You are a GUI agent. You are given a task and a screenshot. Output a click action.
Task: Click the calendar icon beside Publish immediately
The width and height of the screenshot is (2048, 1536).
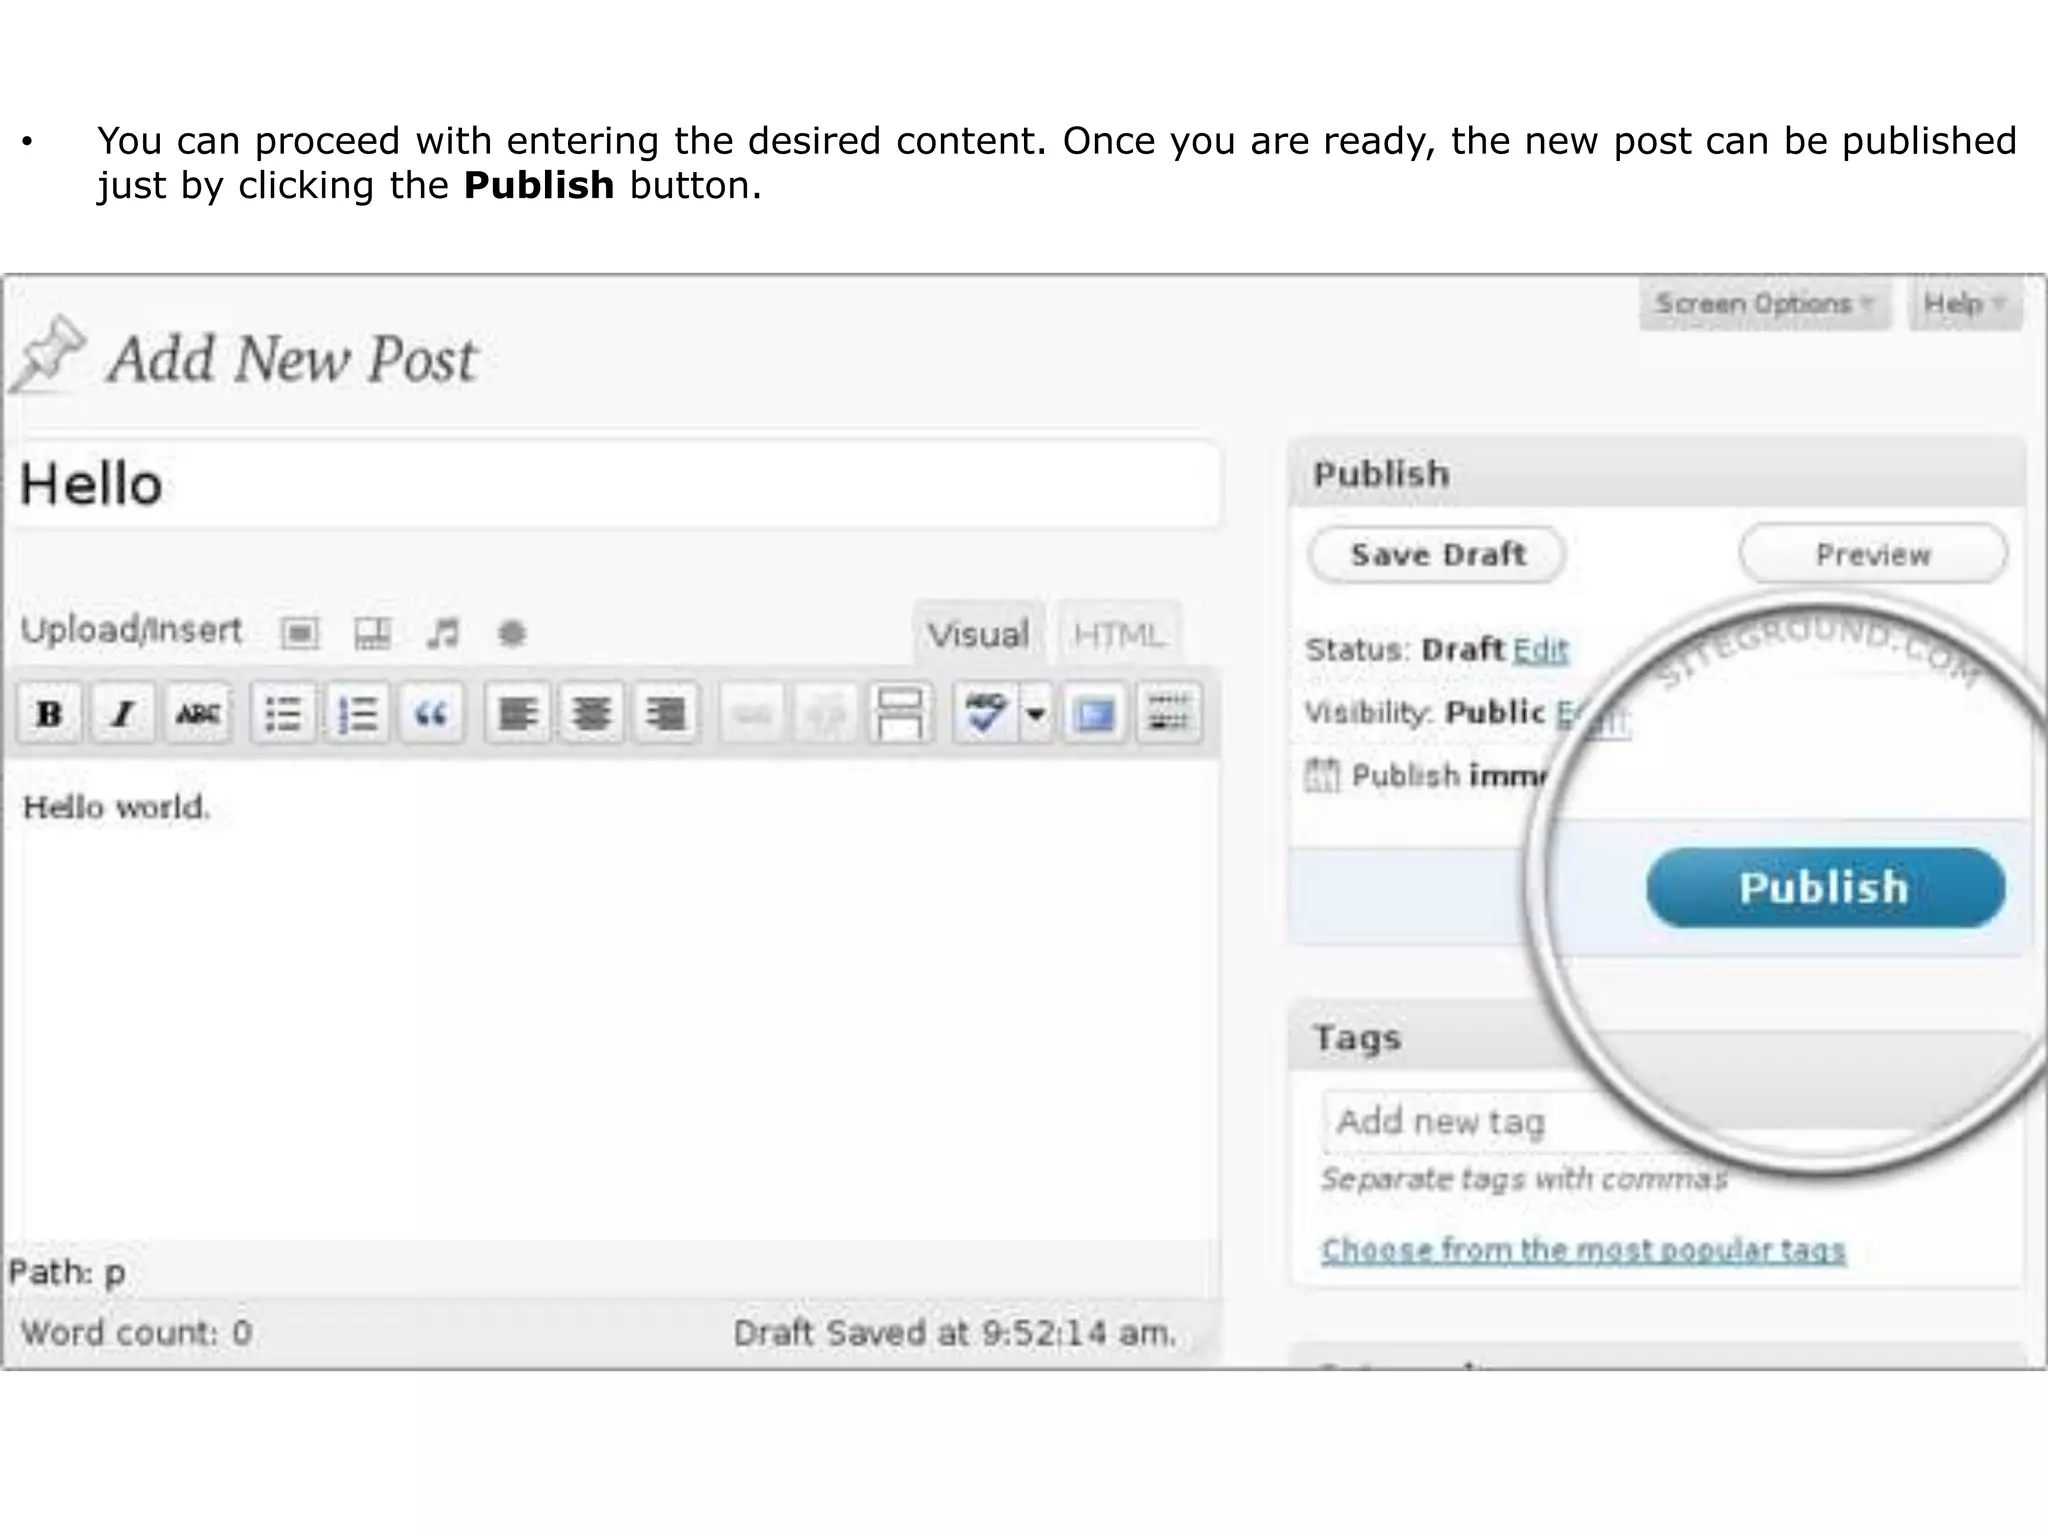click(x=1322, y=775)
